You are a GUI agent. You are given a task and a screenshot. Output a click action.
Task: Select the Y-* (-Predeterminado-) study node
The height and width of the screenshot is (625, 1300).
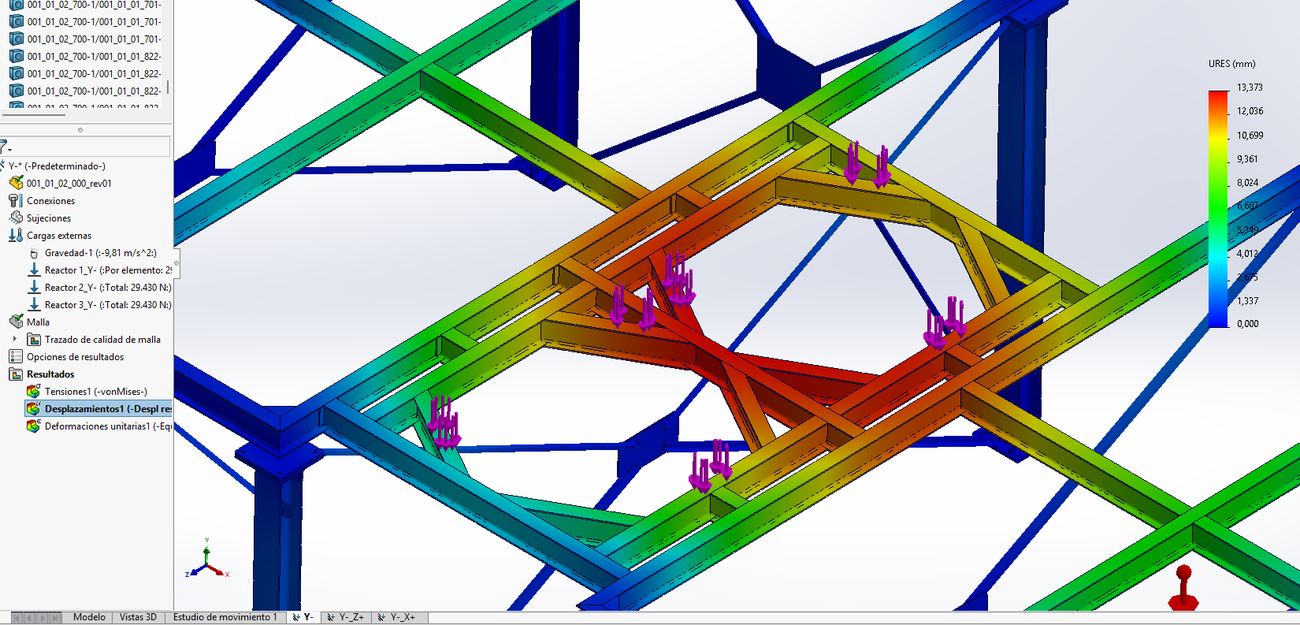pos(56,166)
